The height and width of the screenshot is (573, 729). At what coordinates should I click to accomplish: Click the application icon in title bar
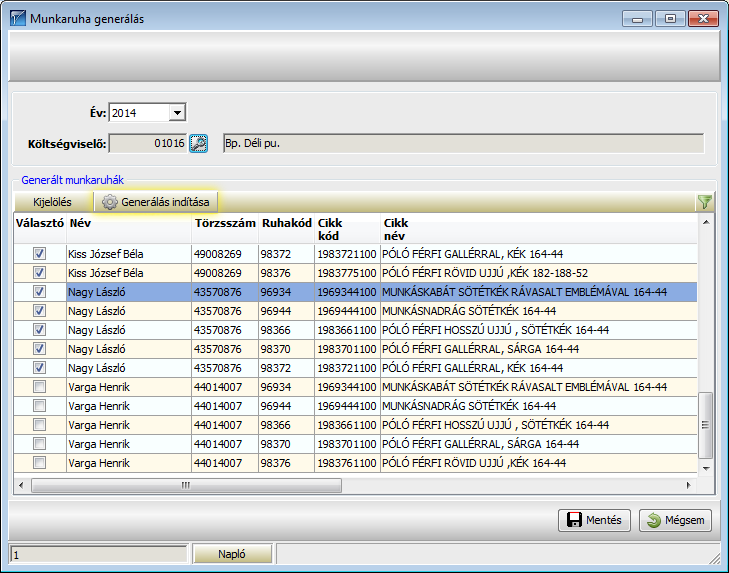pos(18,19)
